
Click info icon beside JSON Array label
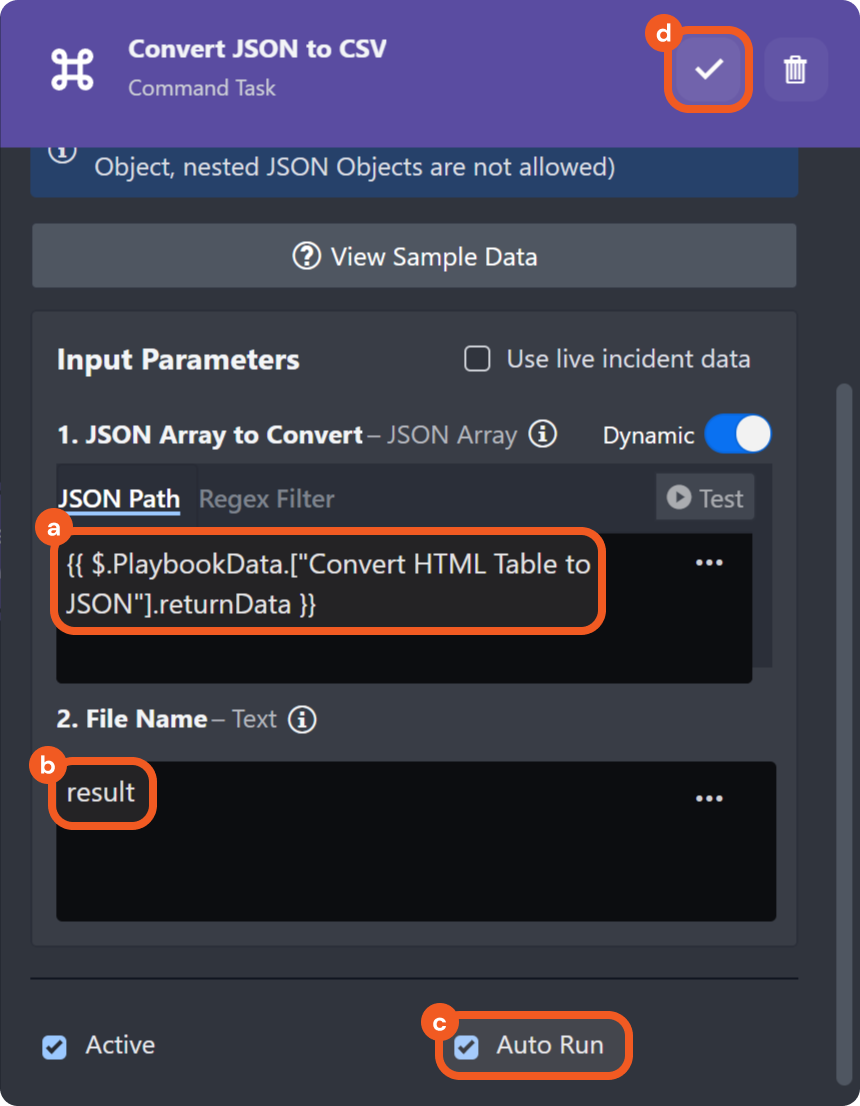[542, 434]
